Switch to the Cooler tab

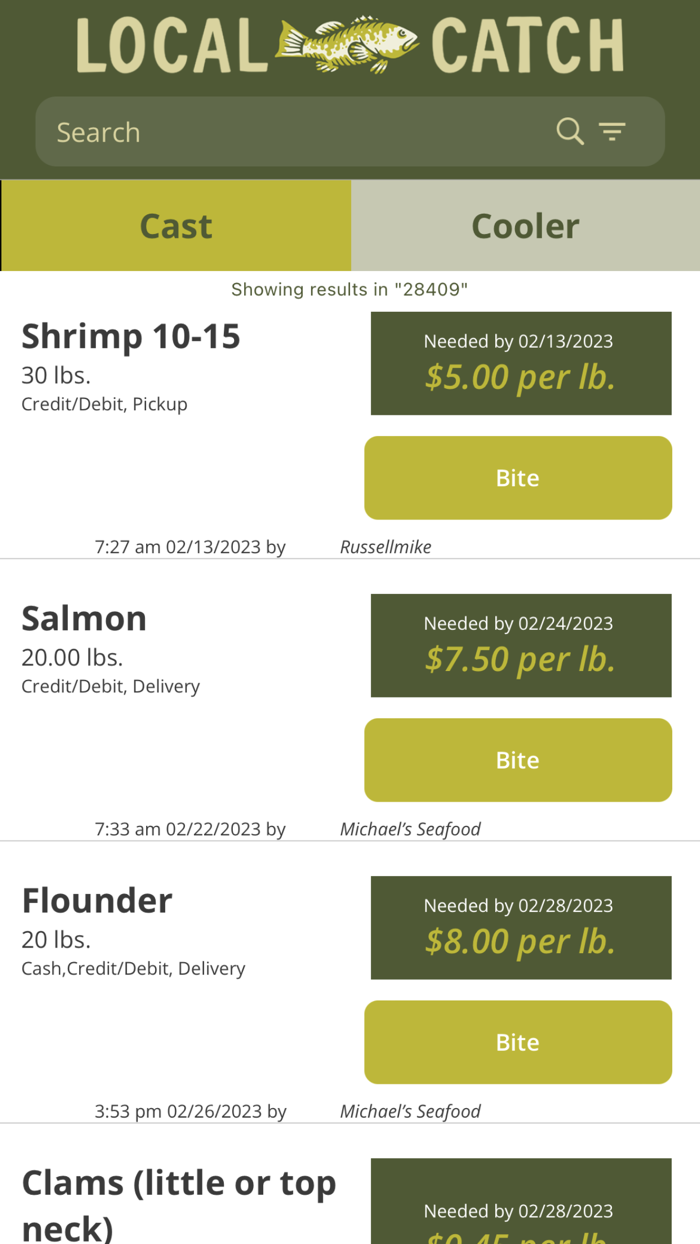tap(525, 225)
